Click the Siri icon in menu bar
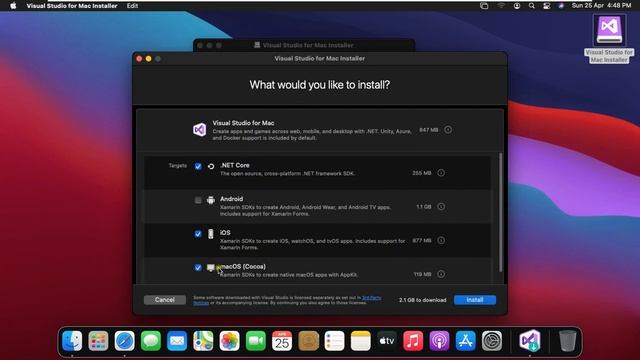The height and width of the screenshot is (360, 640). (561, 6)
